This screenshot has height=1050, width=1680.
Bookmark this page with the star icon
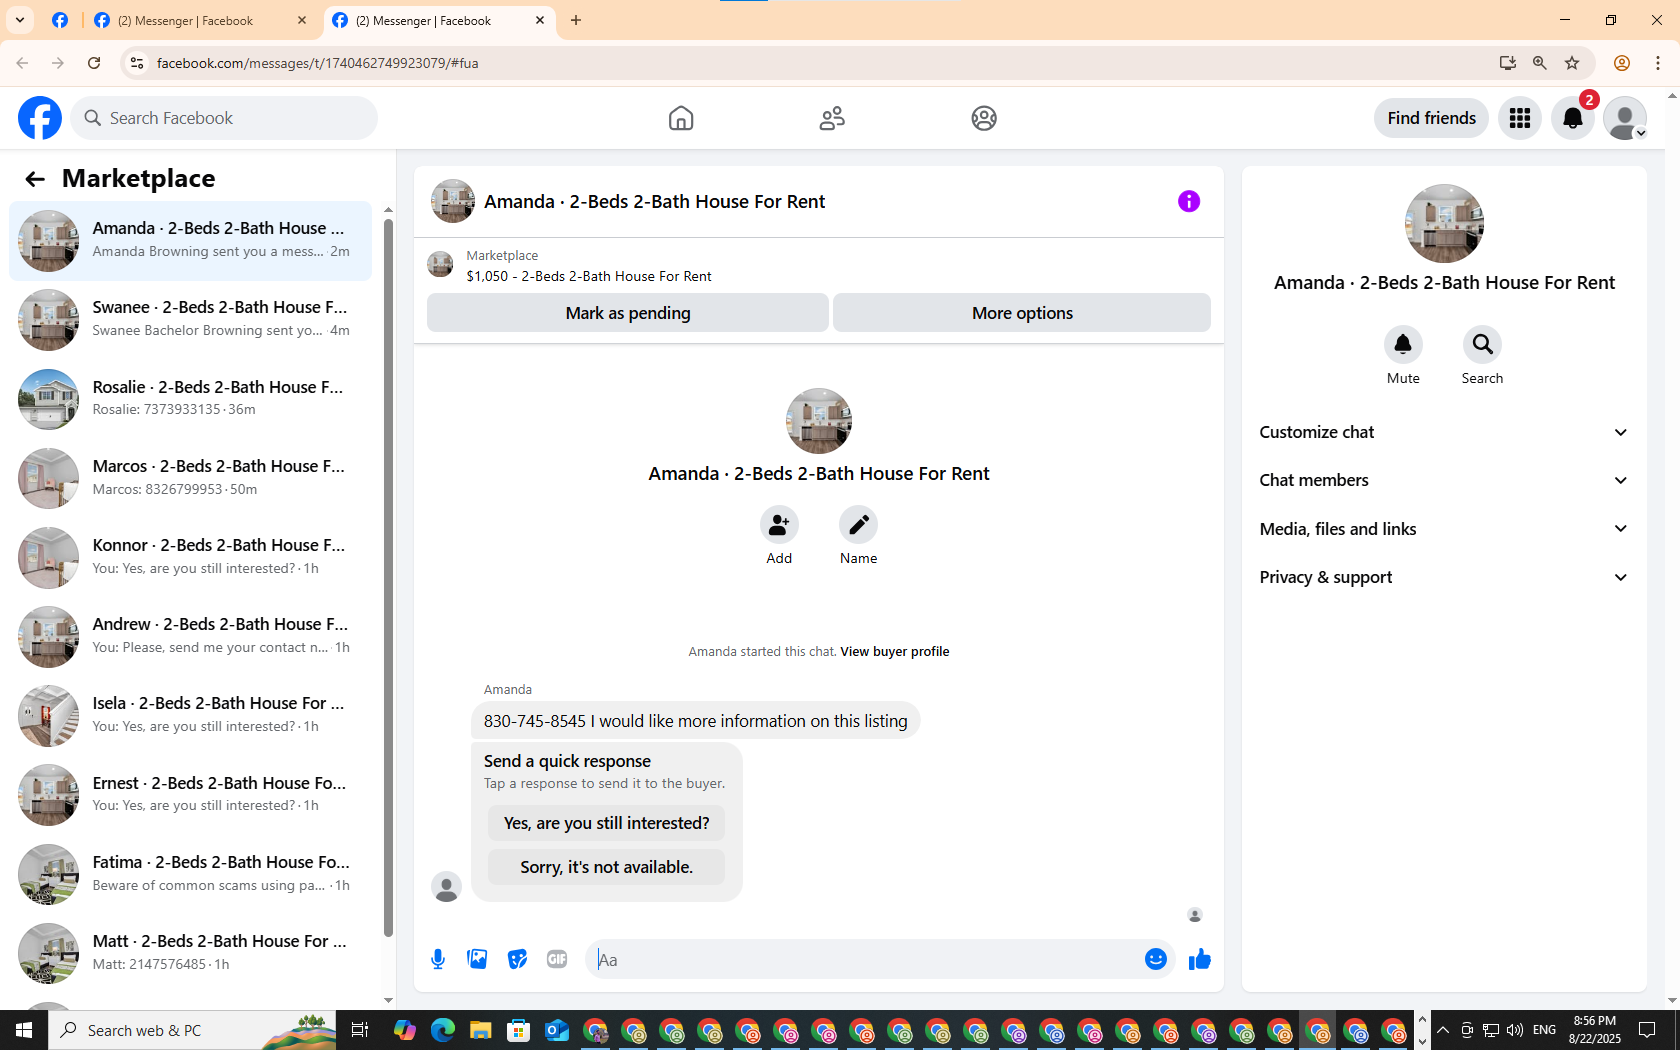point(1572,63)
